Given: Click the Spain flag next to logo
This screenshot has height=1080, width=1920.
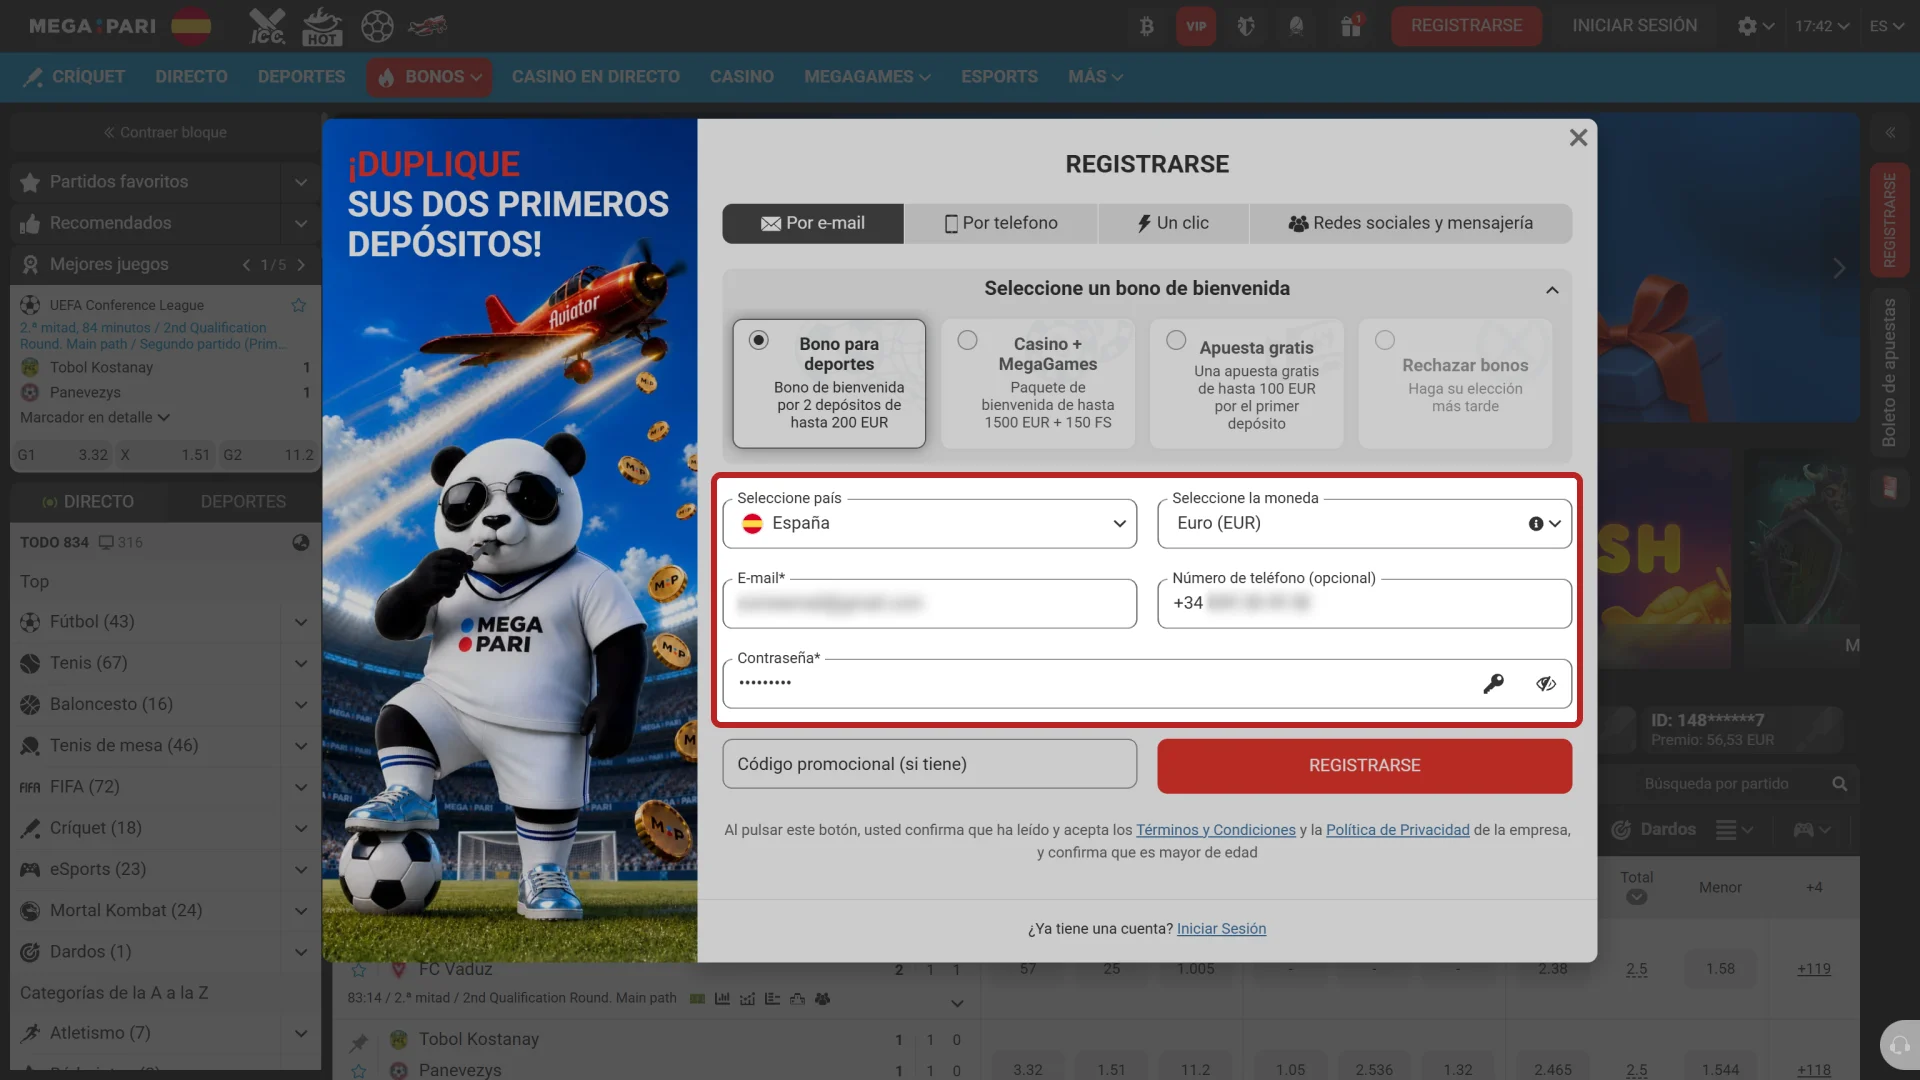Looking at the screenshot, I should [x=191, y=26].
